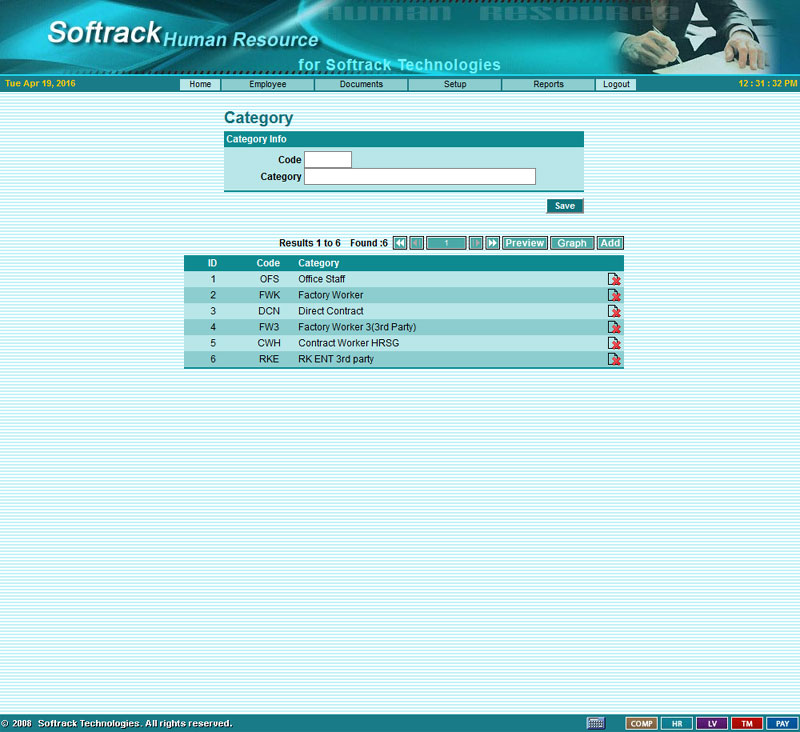800x732 pixels.
Task: Focus the Code input field
Action: point(328,160)
